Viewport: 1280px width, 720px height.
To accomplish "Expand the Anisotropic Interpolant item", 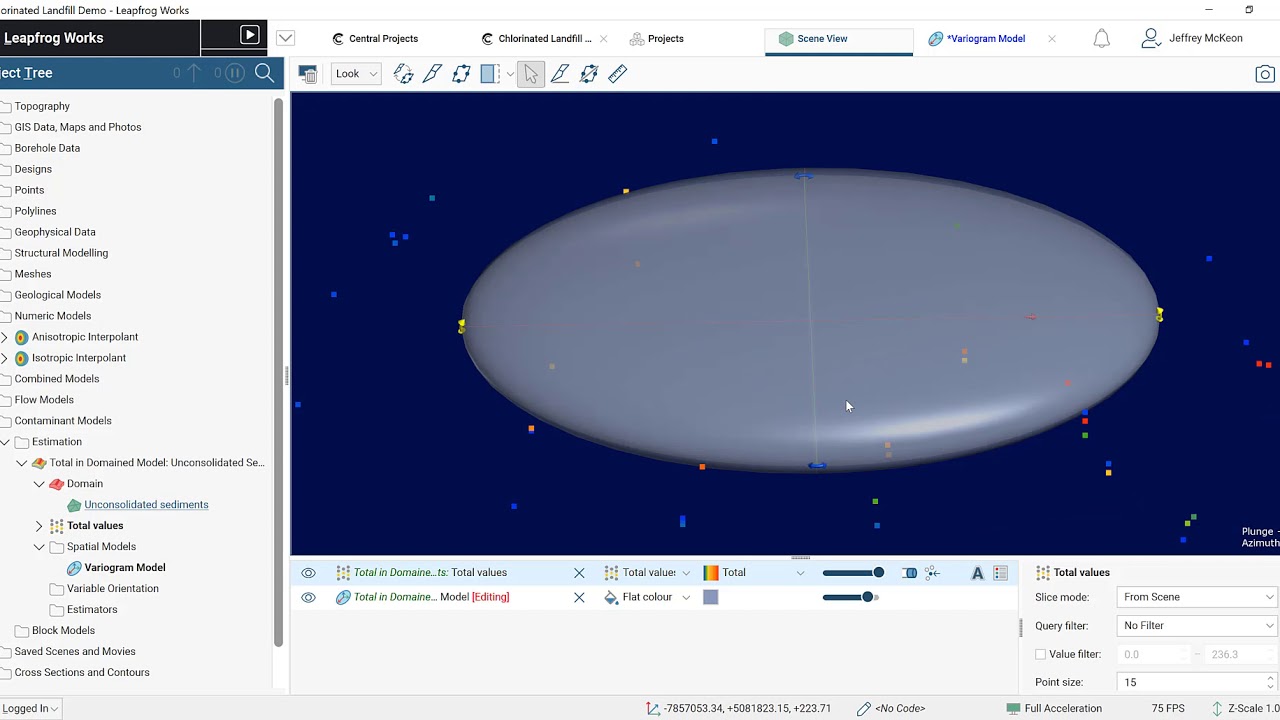I will pyautogui.click(x=5, y=337).
